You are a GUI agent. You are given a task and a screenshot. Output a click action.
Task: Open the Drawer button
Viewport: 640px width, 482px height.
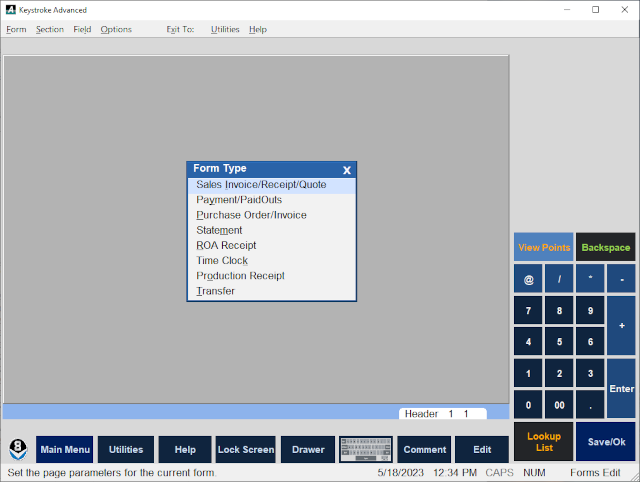(x=307, y=449)
